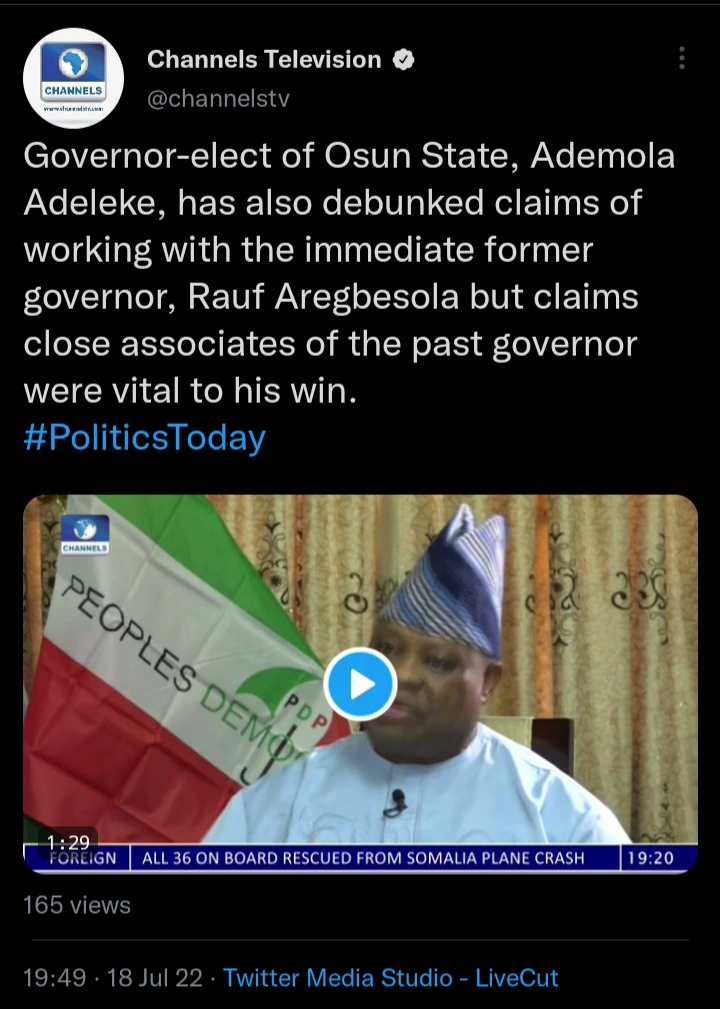This screenshot has width=720, height=1009.
Task: Open the three-dot more options menu
Action: [682, 58]
